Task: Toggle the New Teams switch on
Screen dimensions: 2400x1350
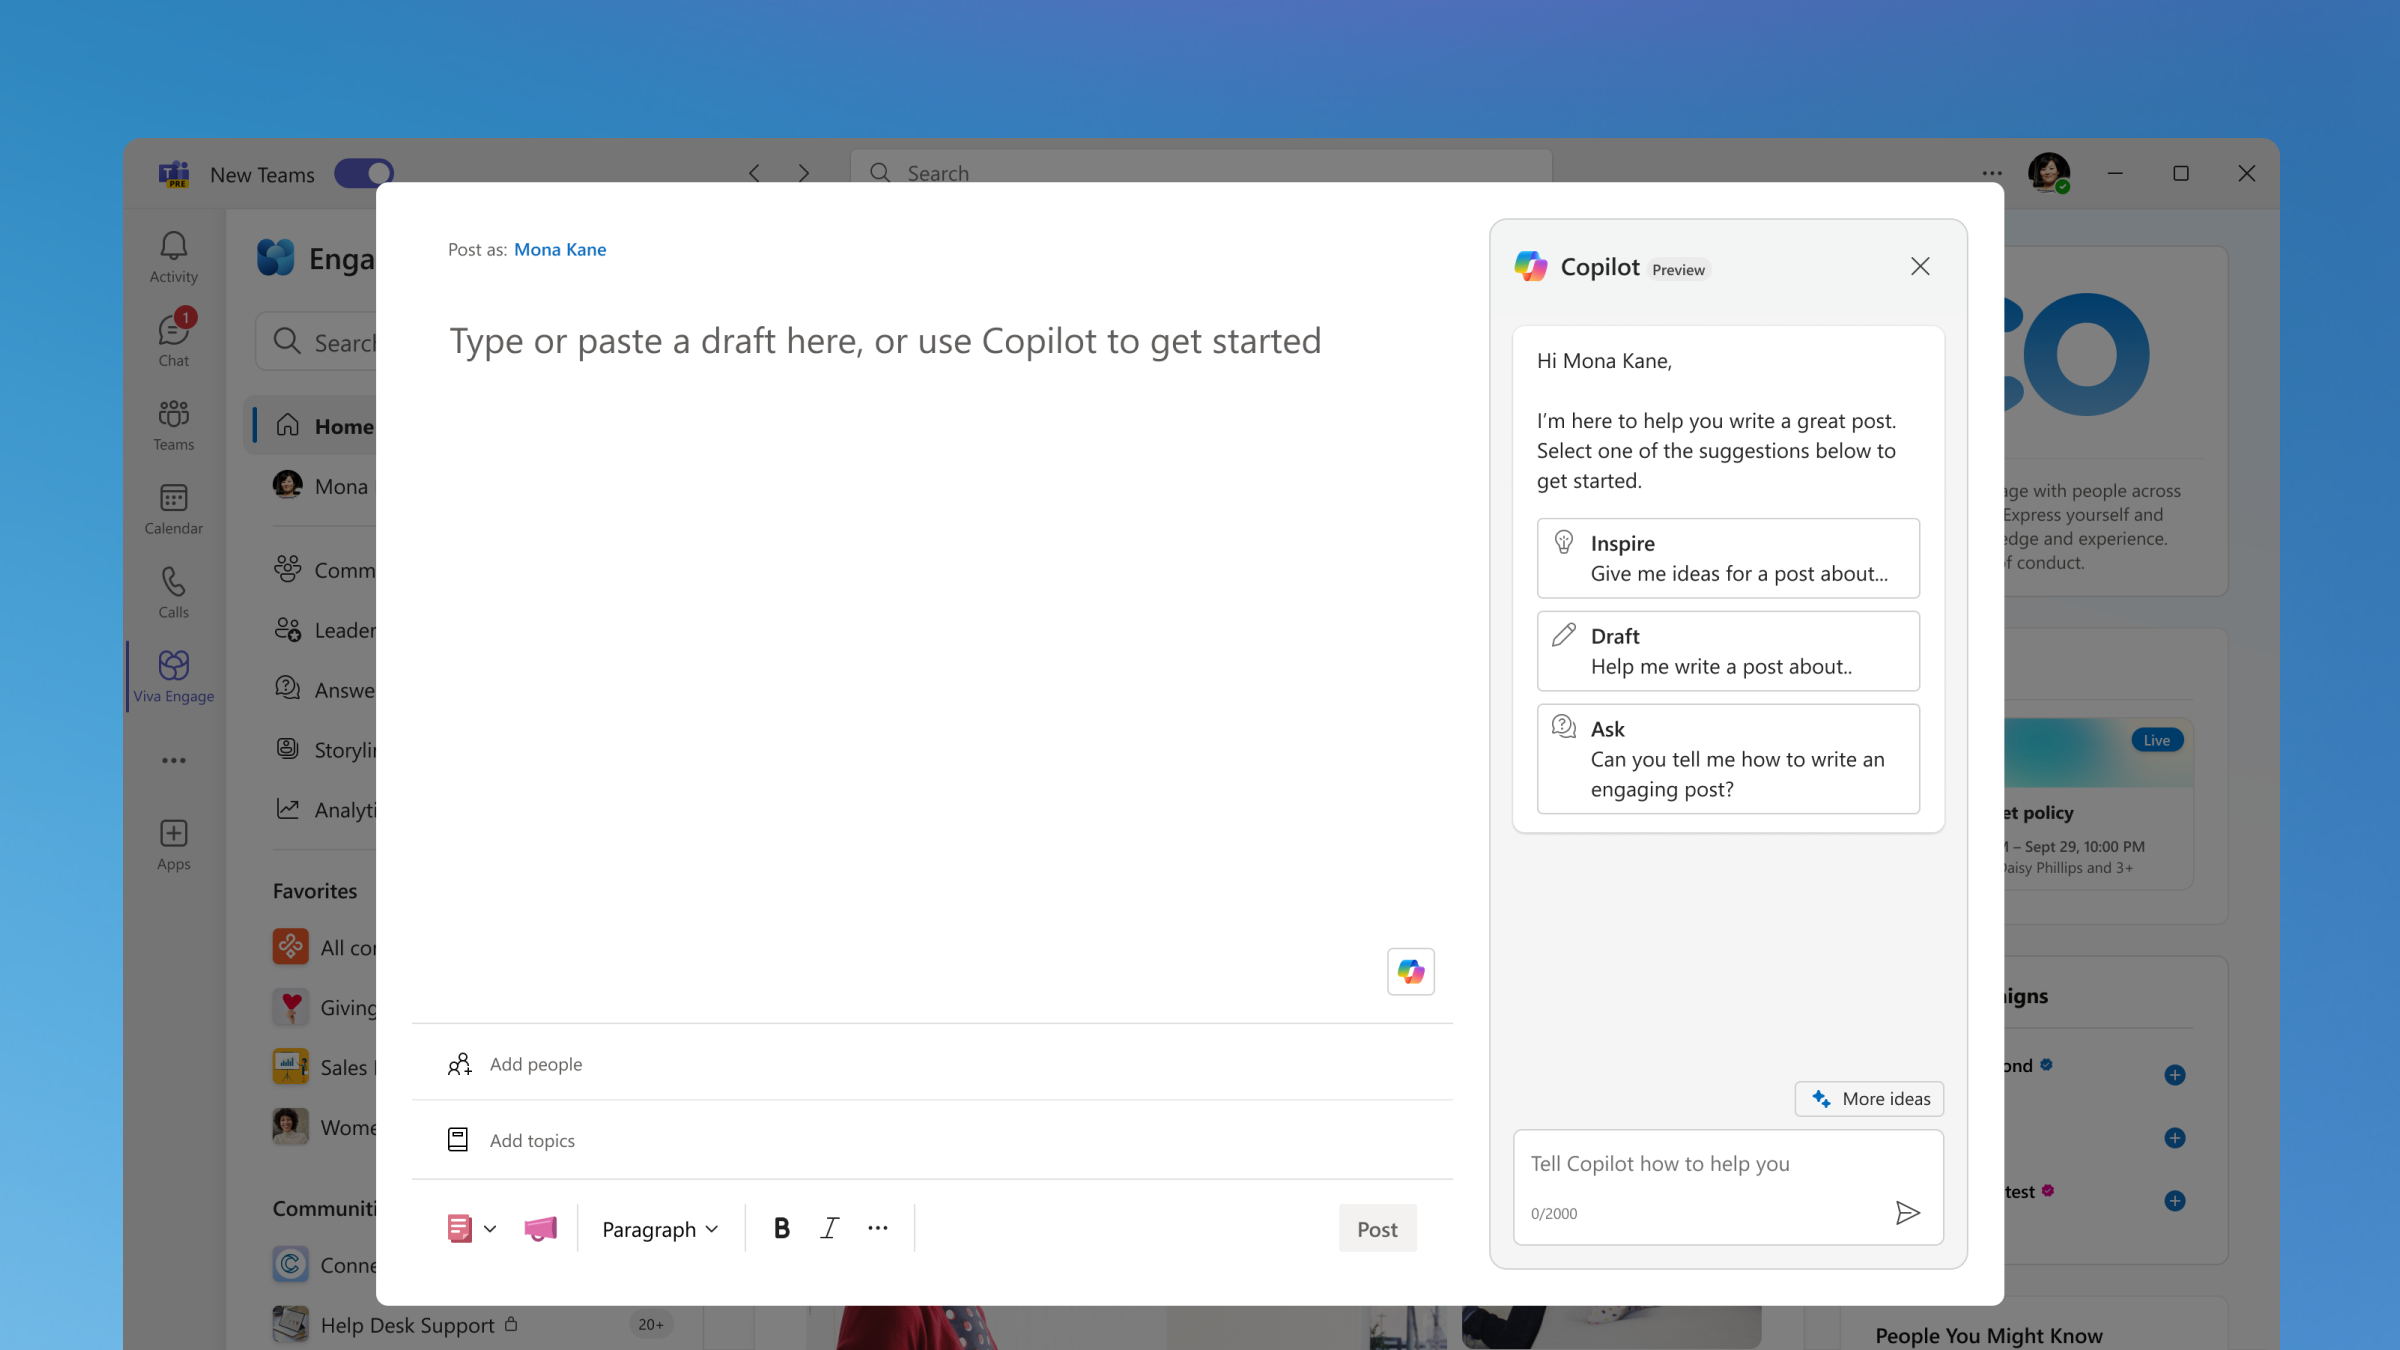Action: (x=366, y=171)
